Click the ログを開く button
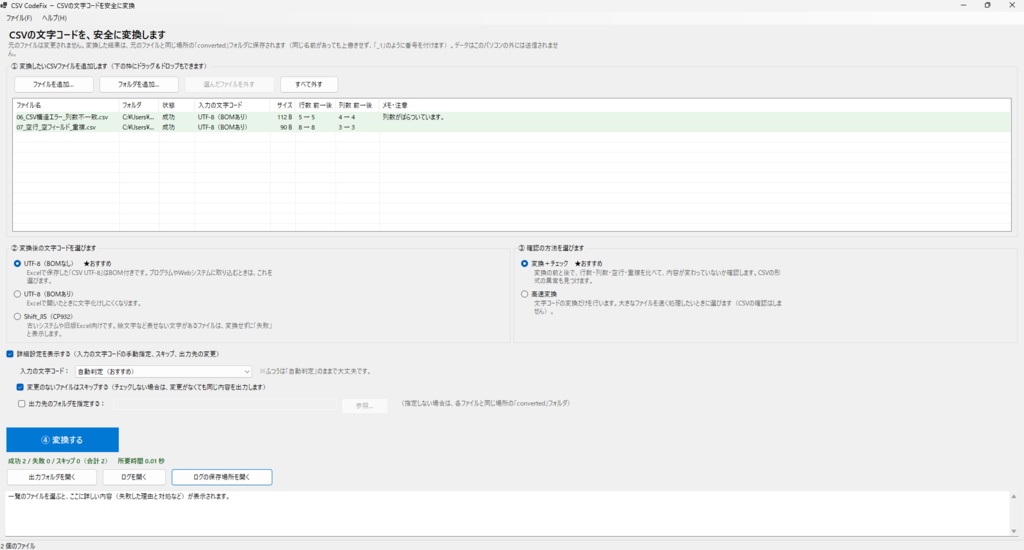 (134, 477)
